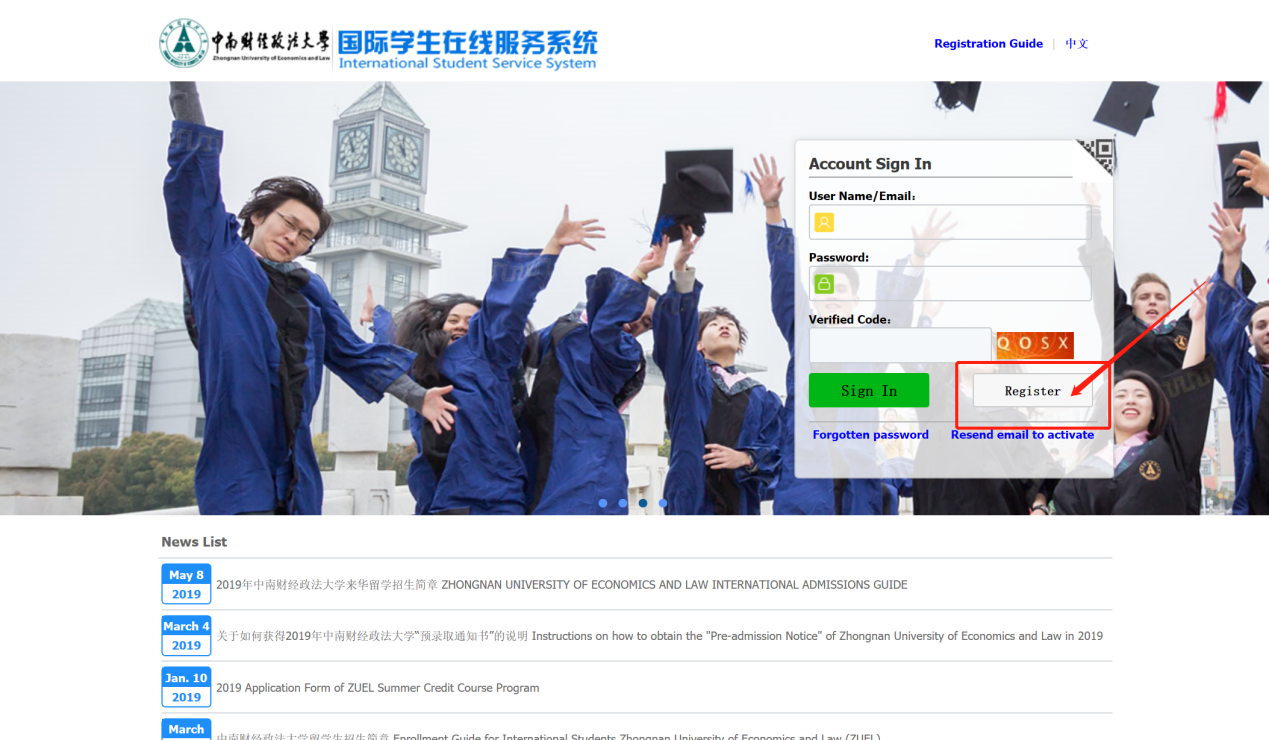
Task: Click the university logo emblem
Action: [184, 44]
